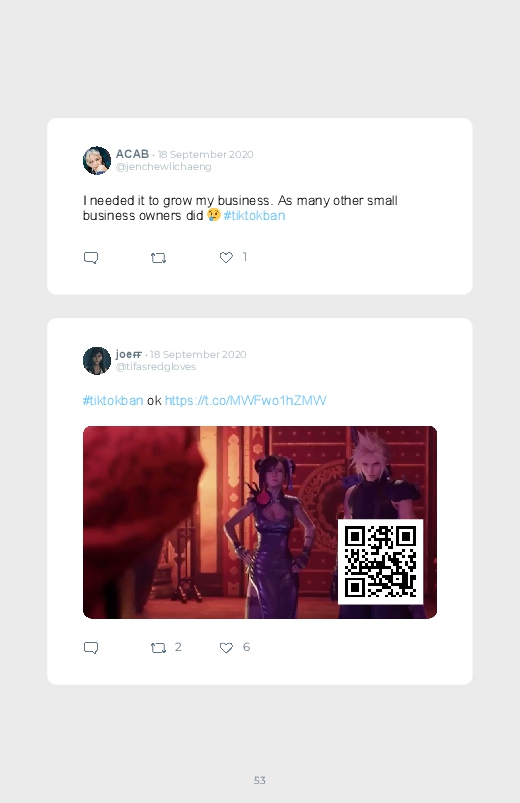Screen dimensions: 520x803
Task: Open the embedded game screenshot image
Action: point(260,522)
